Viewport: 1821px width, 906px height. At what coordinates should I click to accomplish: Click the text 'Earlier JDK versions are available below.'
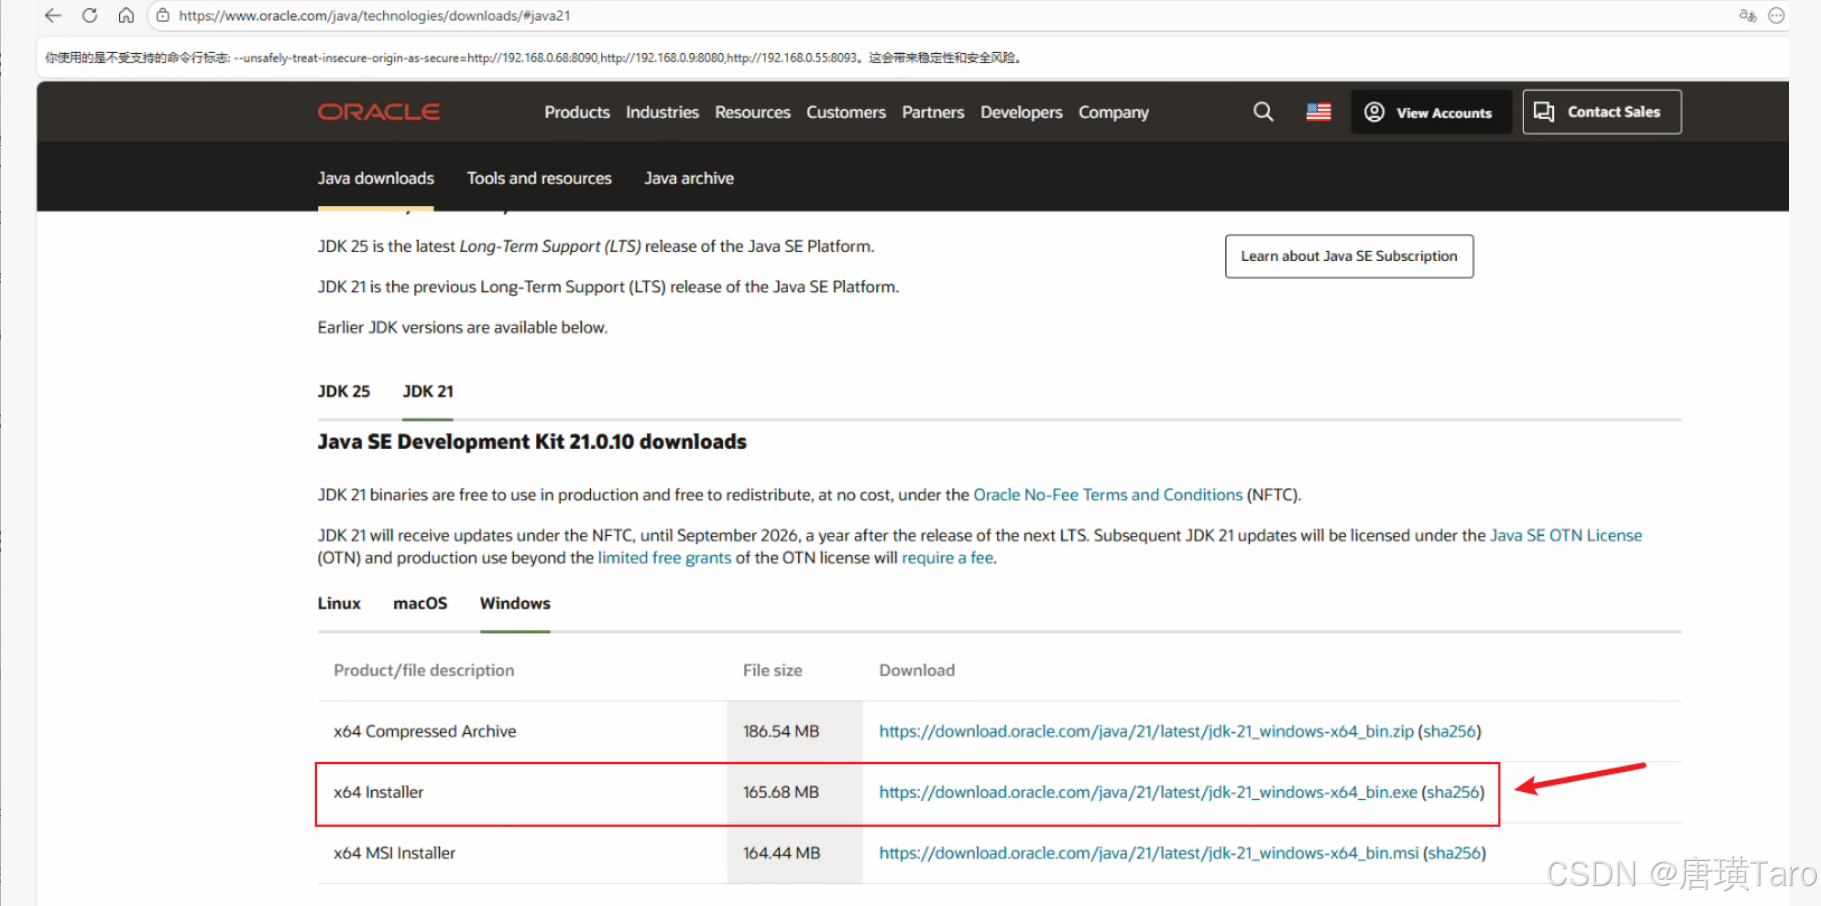463,327
